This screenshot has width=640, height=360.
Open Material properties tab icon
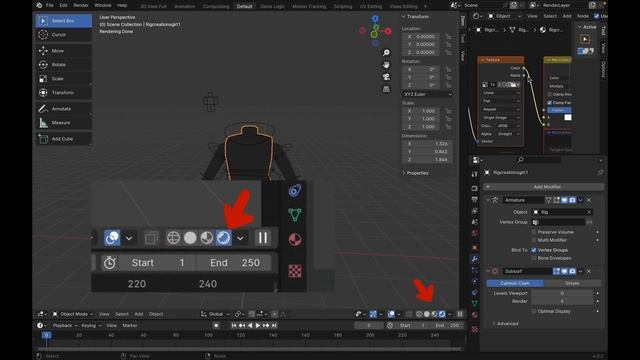474,315
